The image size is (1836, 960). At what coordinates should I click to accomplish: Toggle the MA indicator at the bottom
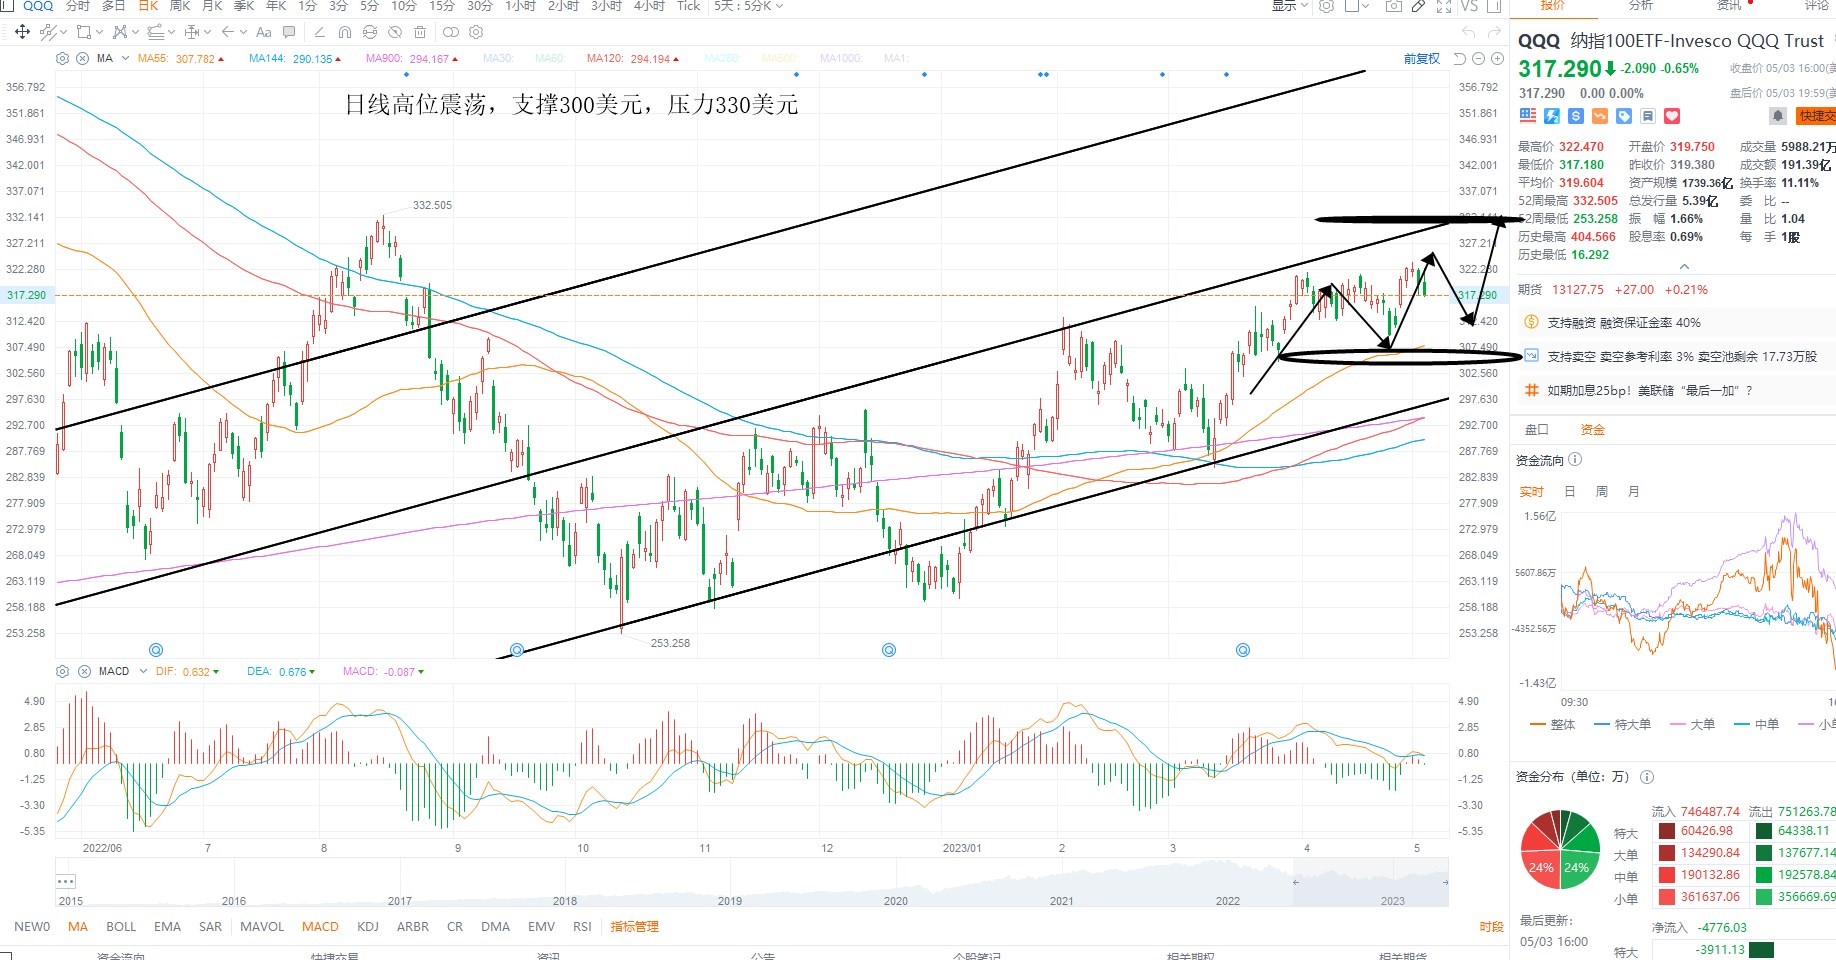pos(78,927)
